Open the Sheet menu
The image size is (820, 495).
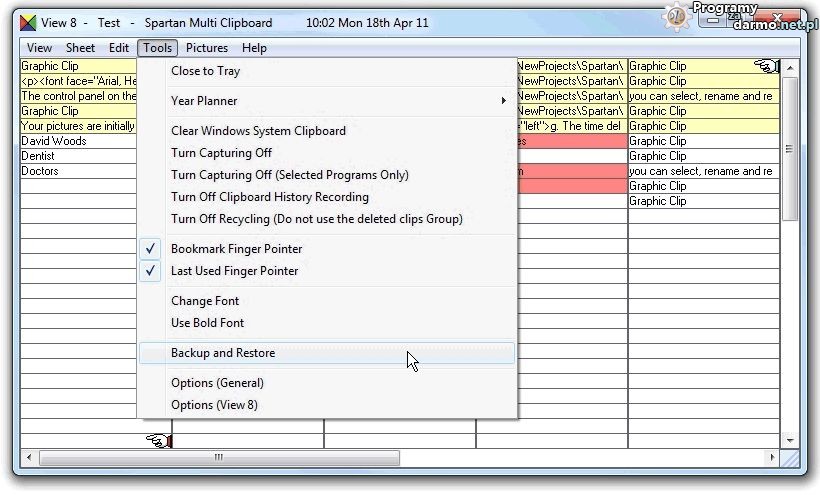coord(81,48)
